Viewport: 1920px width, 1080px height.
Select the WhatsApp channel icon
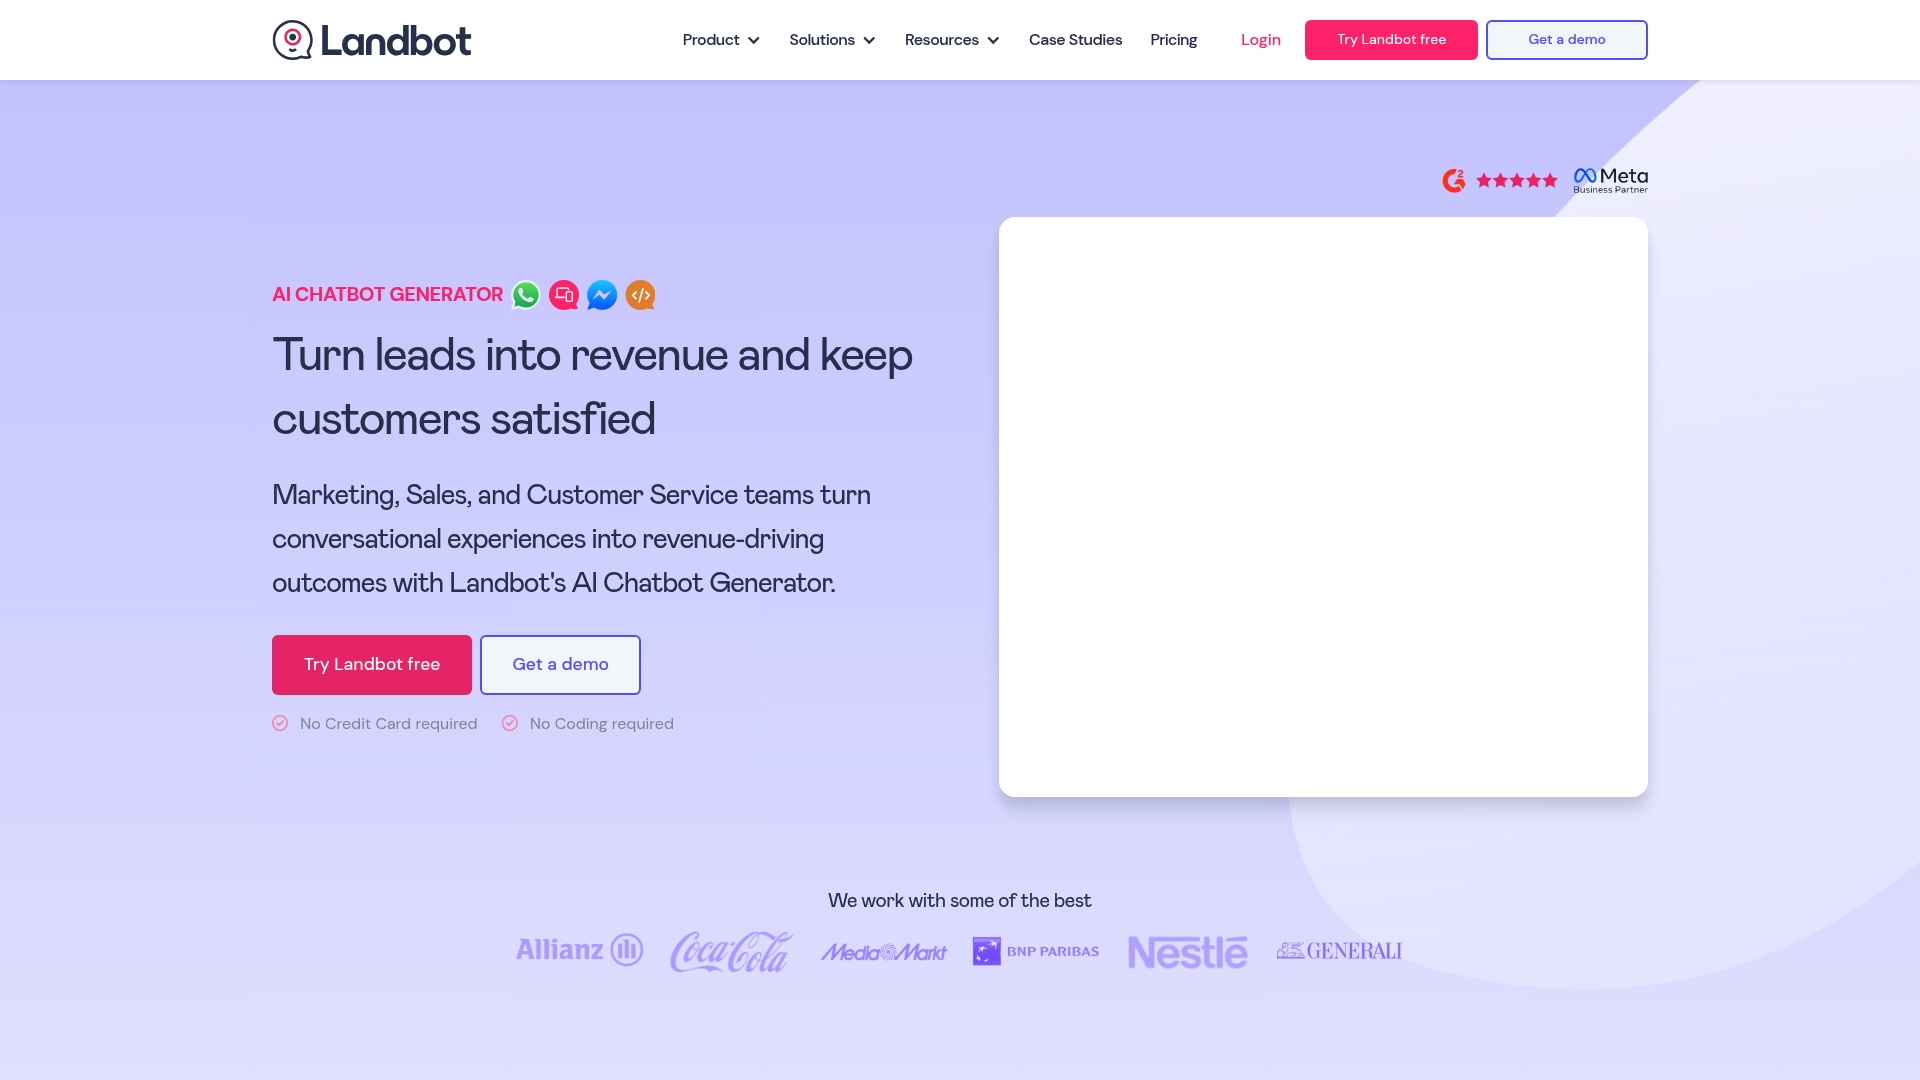(x=525, y=295)
